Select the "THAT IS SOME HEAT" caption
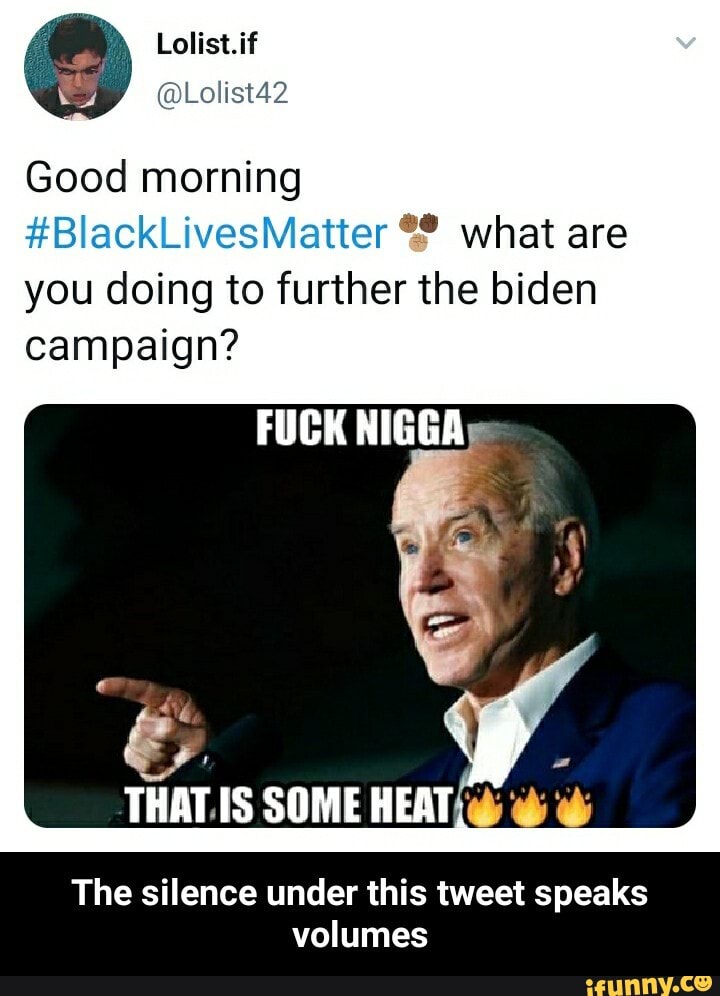Image resolution: width=720 pixels, height=996 pixels. (x=290, y=802)
